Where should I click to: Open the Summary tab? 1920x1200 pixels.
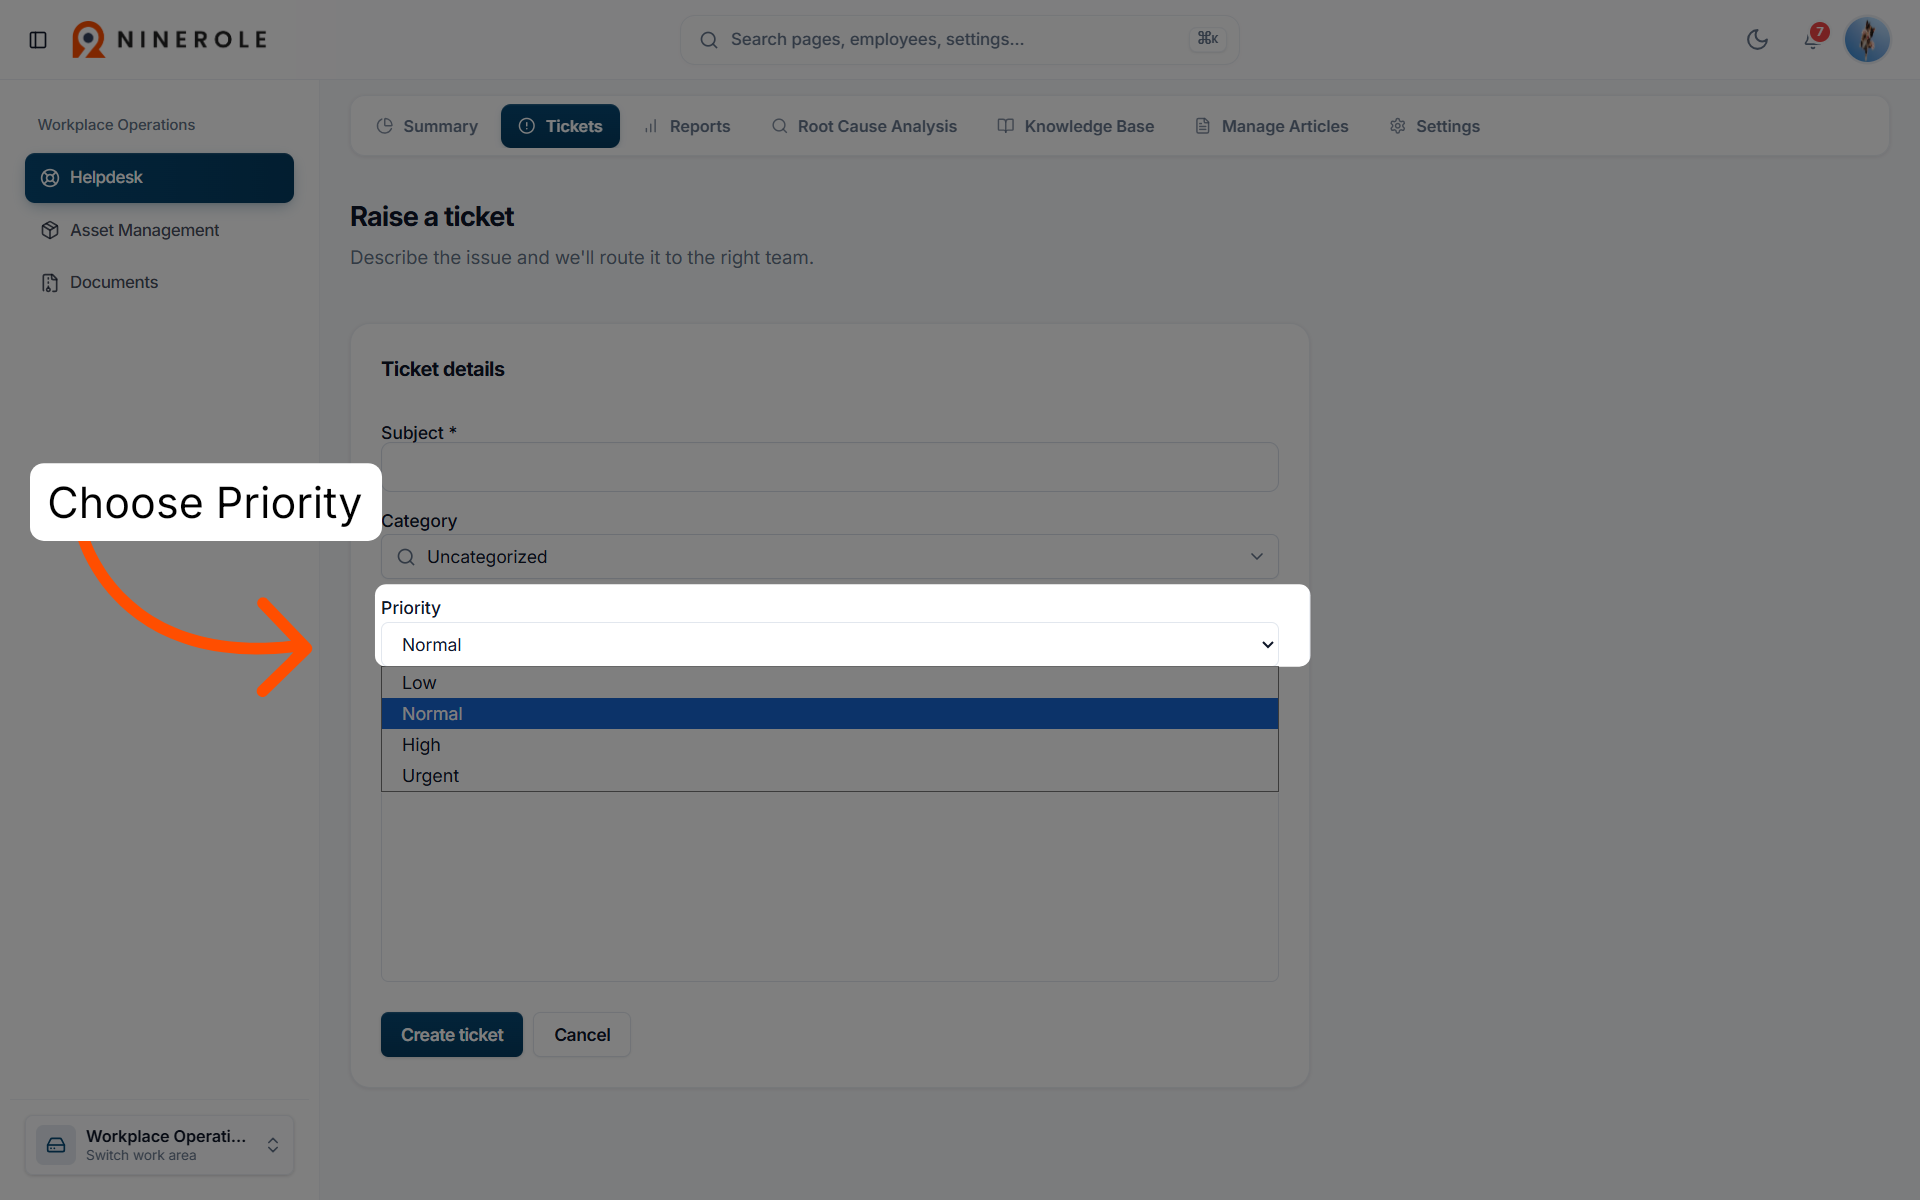[427, 126]
